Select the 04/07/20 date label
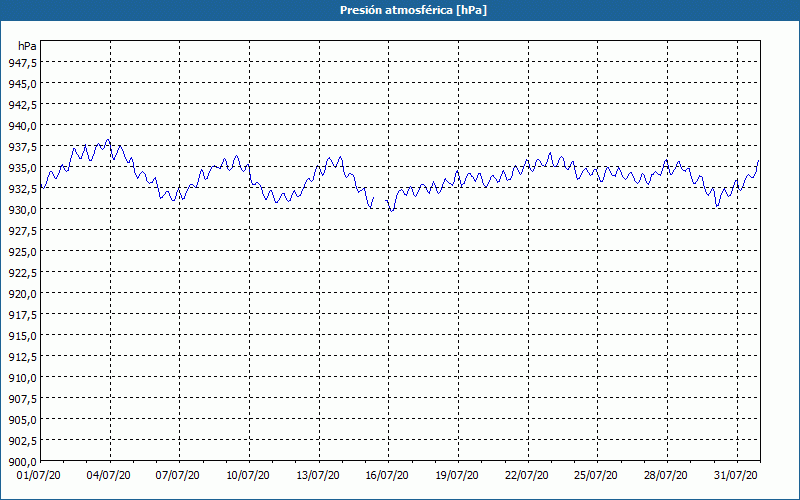Screen dimensions: 800x500 [x=110, y=475]
